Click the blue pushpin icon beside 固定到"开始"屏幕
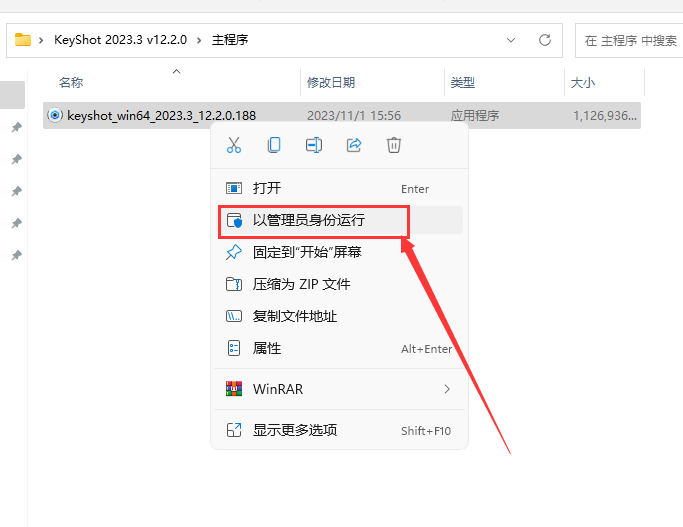The height and width of the screenshot is (527, 683). 234,252
